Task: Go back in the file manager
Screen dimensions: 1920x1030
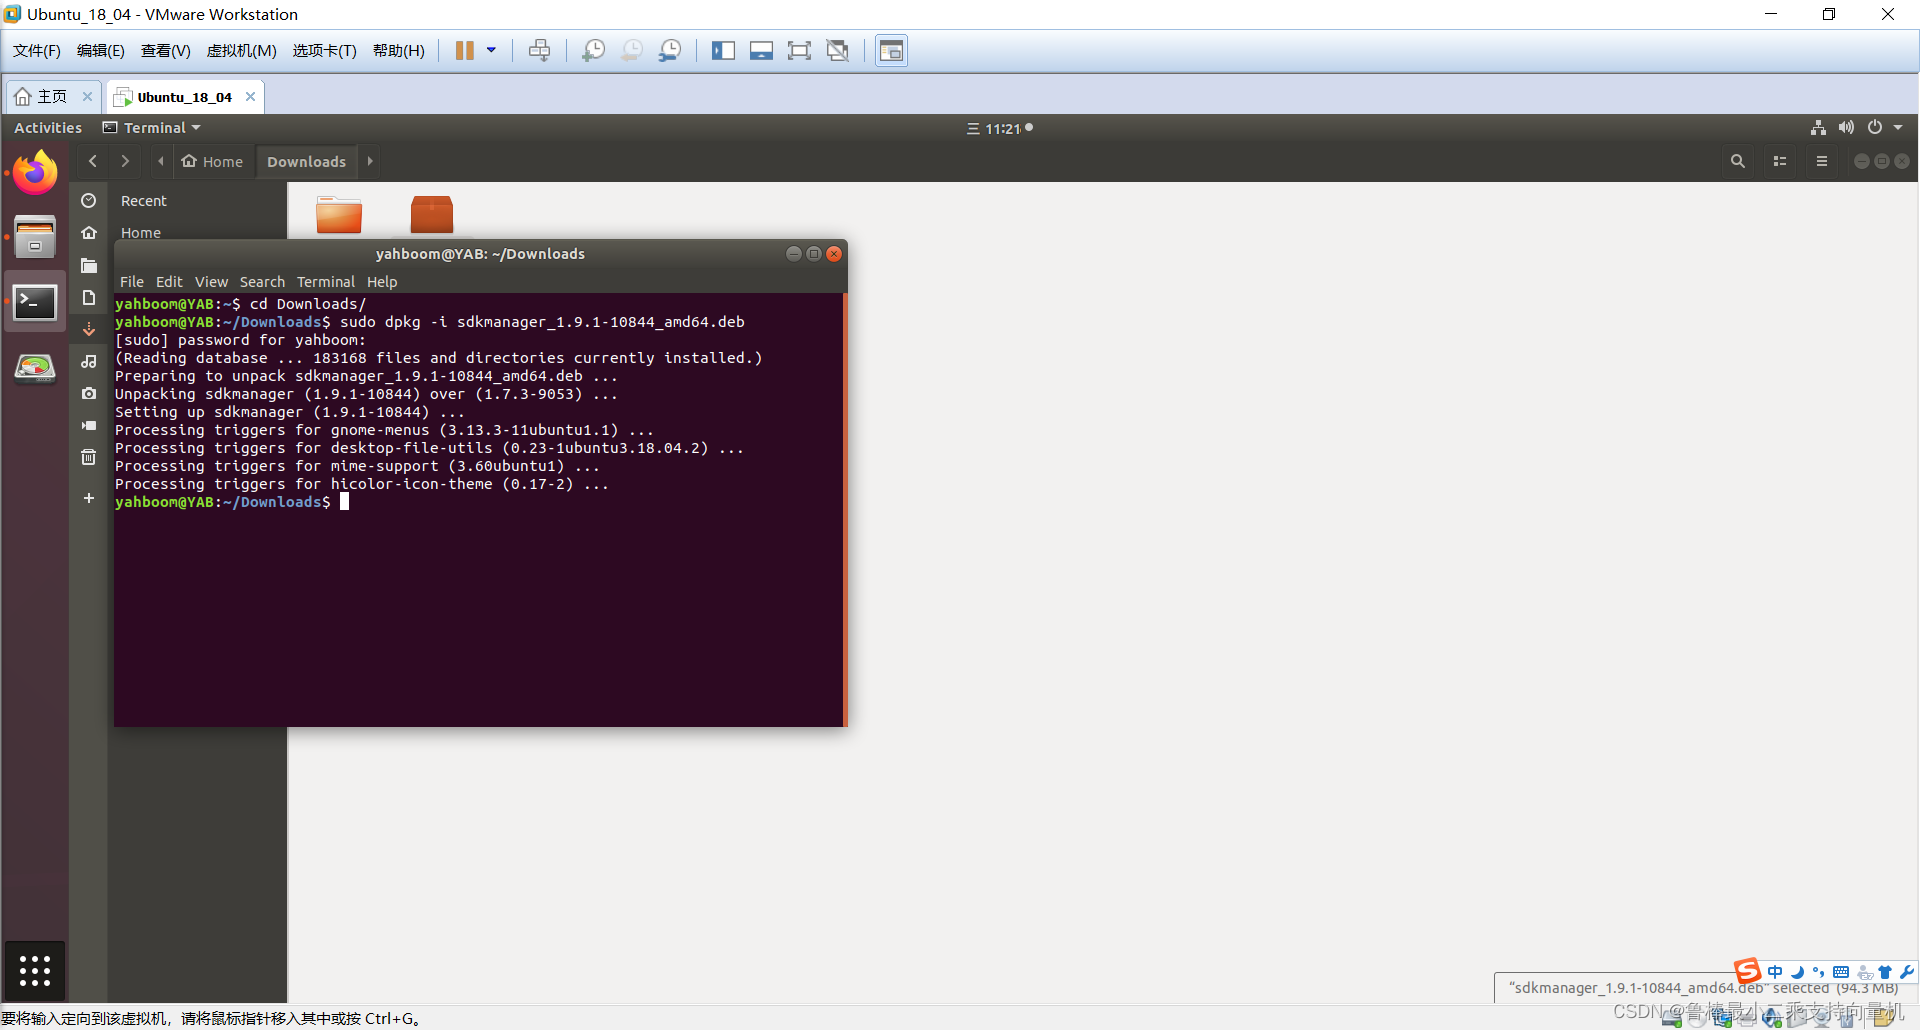Action: (x=93, y=161)
